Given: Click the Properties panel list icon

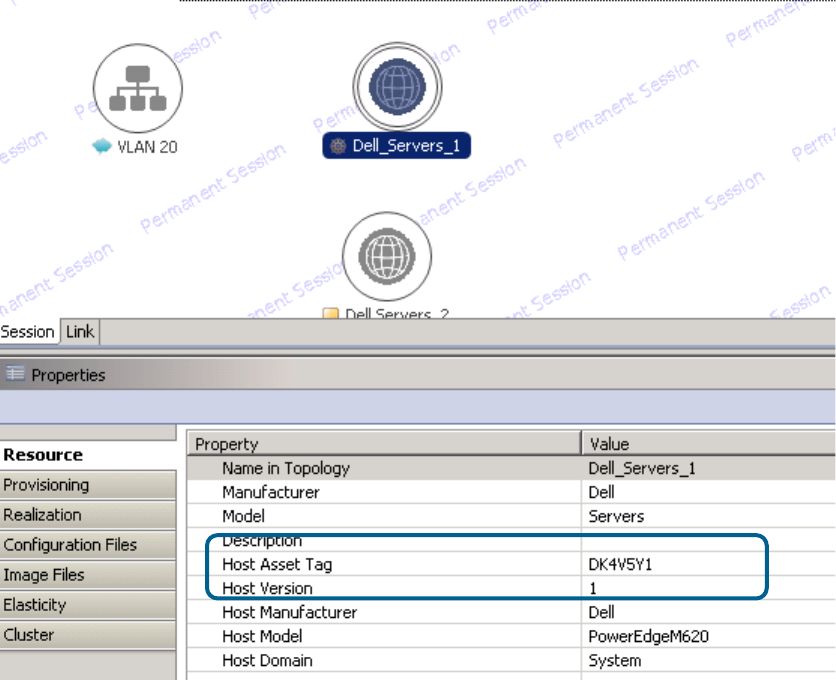Looking at the screenshot, I should click(15, 375).
